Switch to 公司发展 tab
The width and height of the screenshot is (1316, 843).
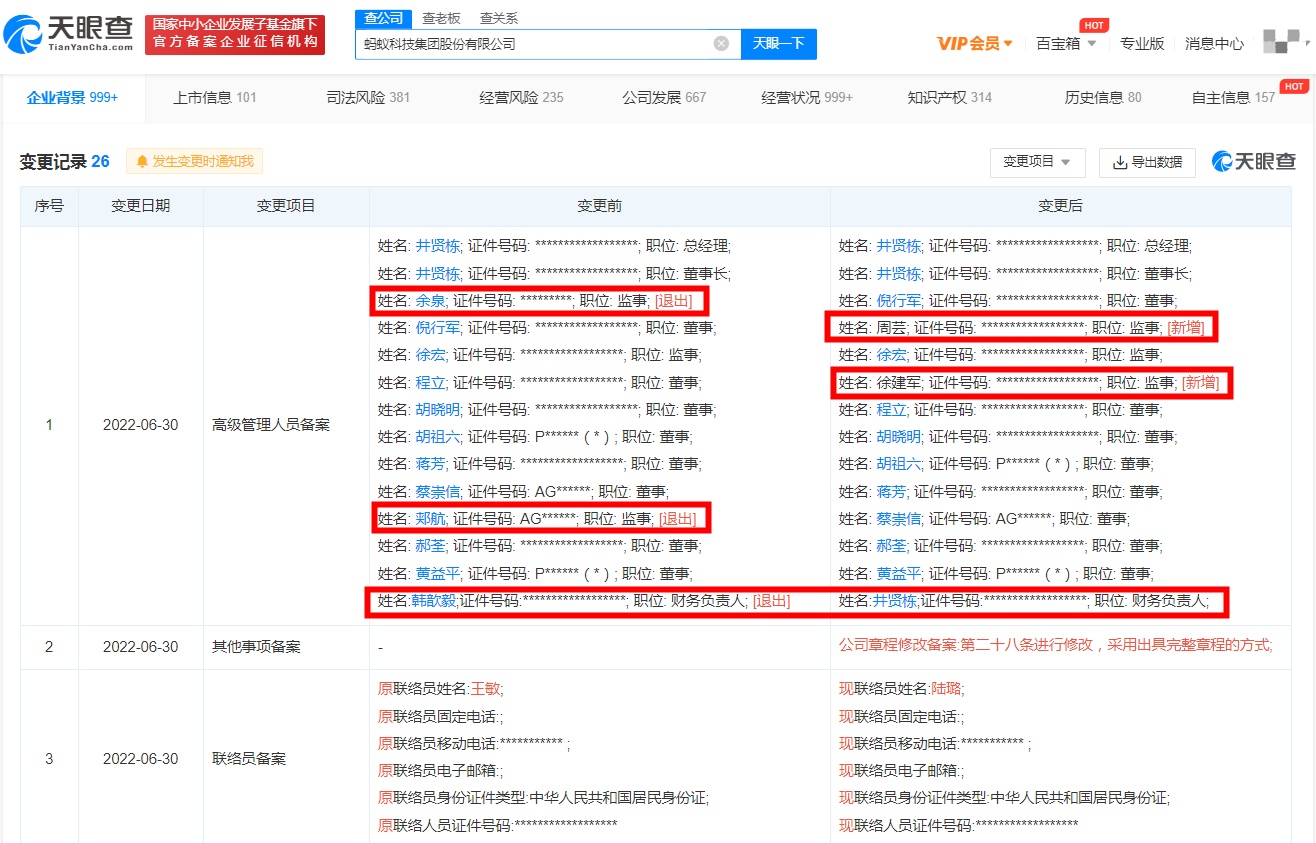coord(664,97)
